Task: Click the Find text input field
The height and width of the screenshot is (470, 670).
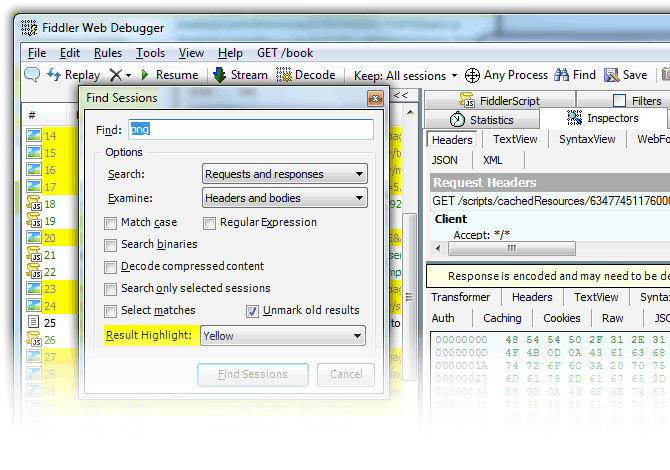Action: click(250, 130)
